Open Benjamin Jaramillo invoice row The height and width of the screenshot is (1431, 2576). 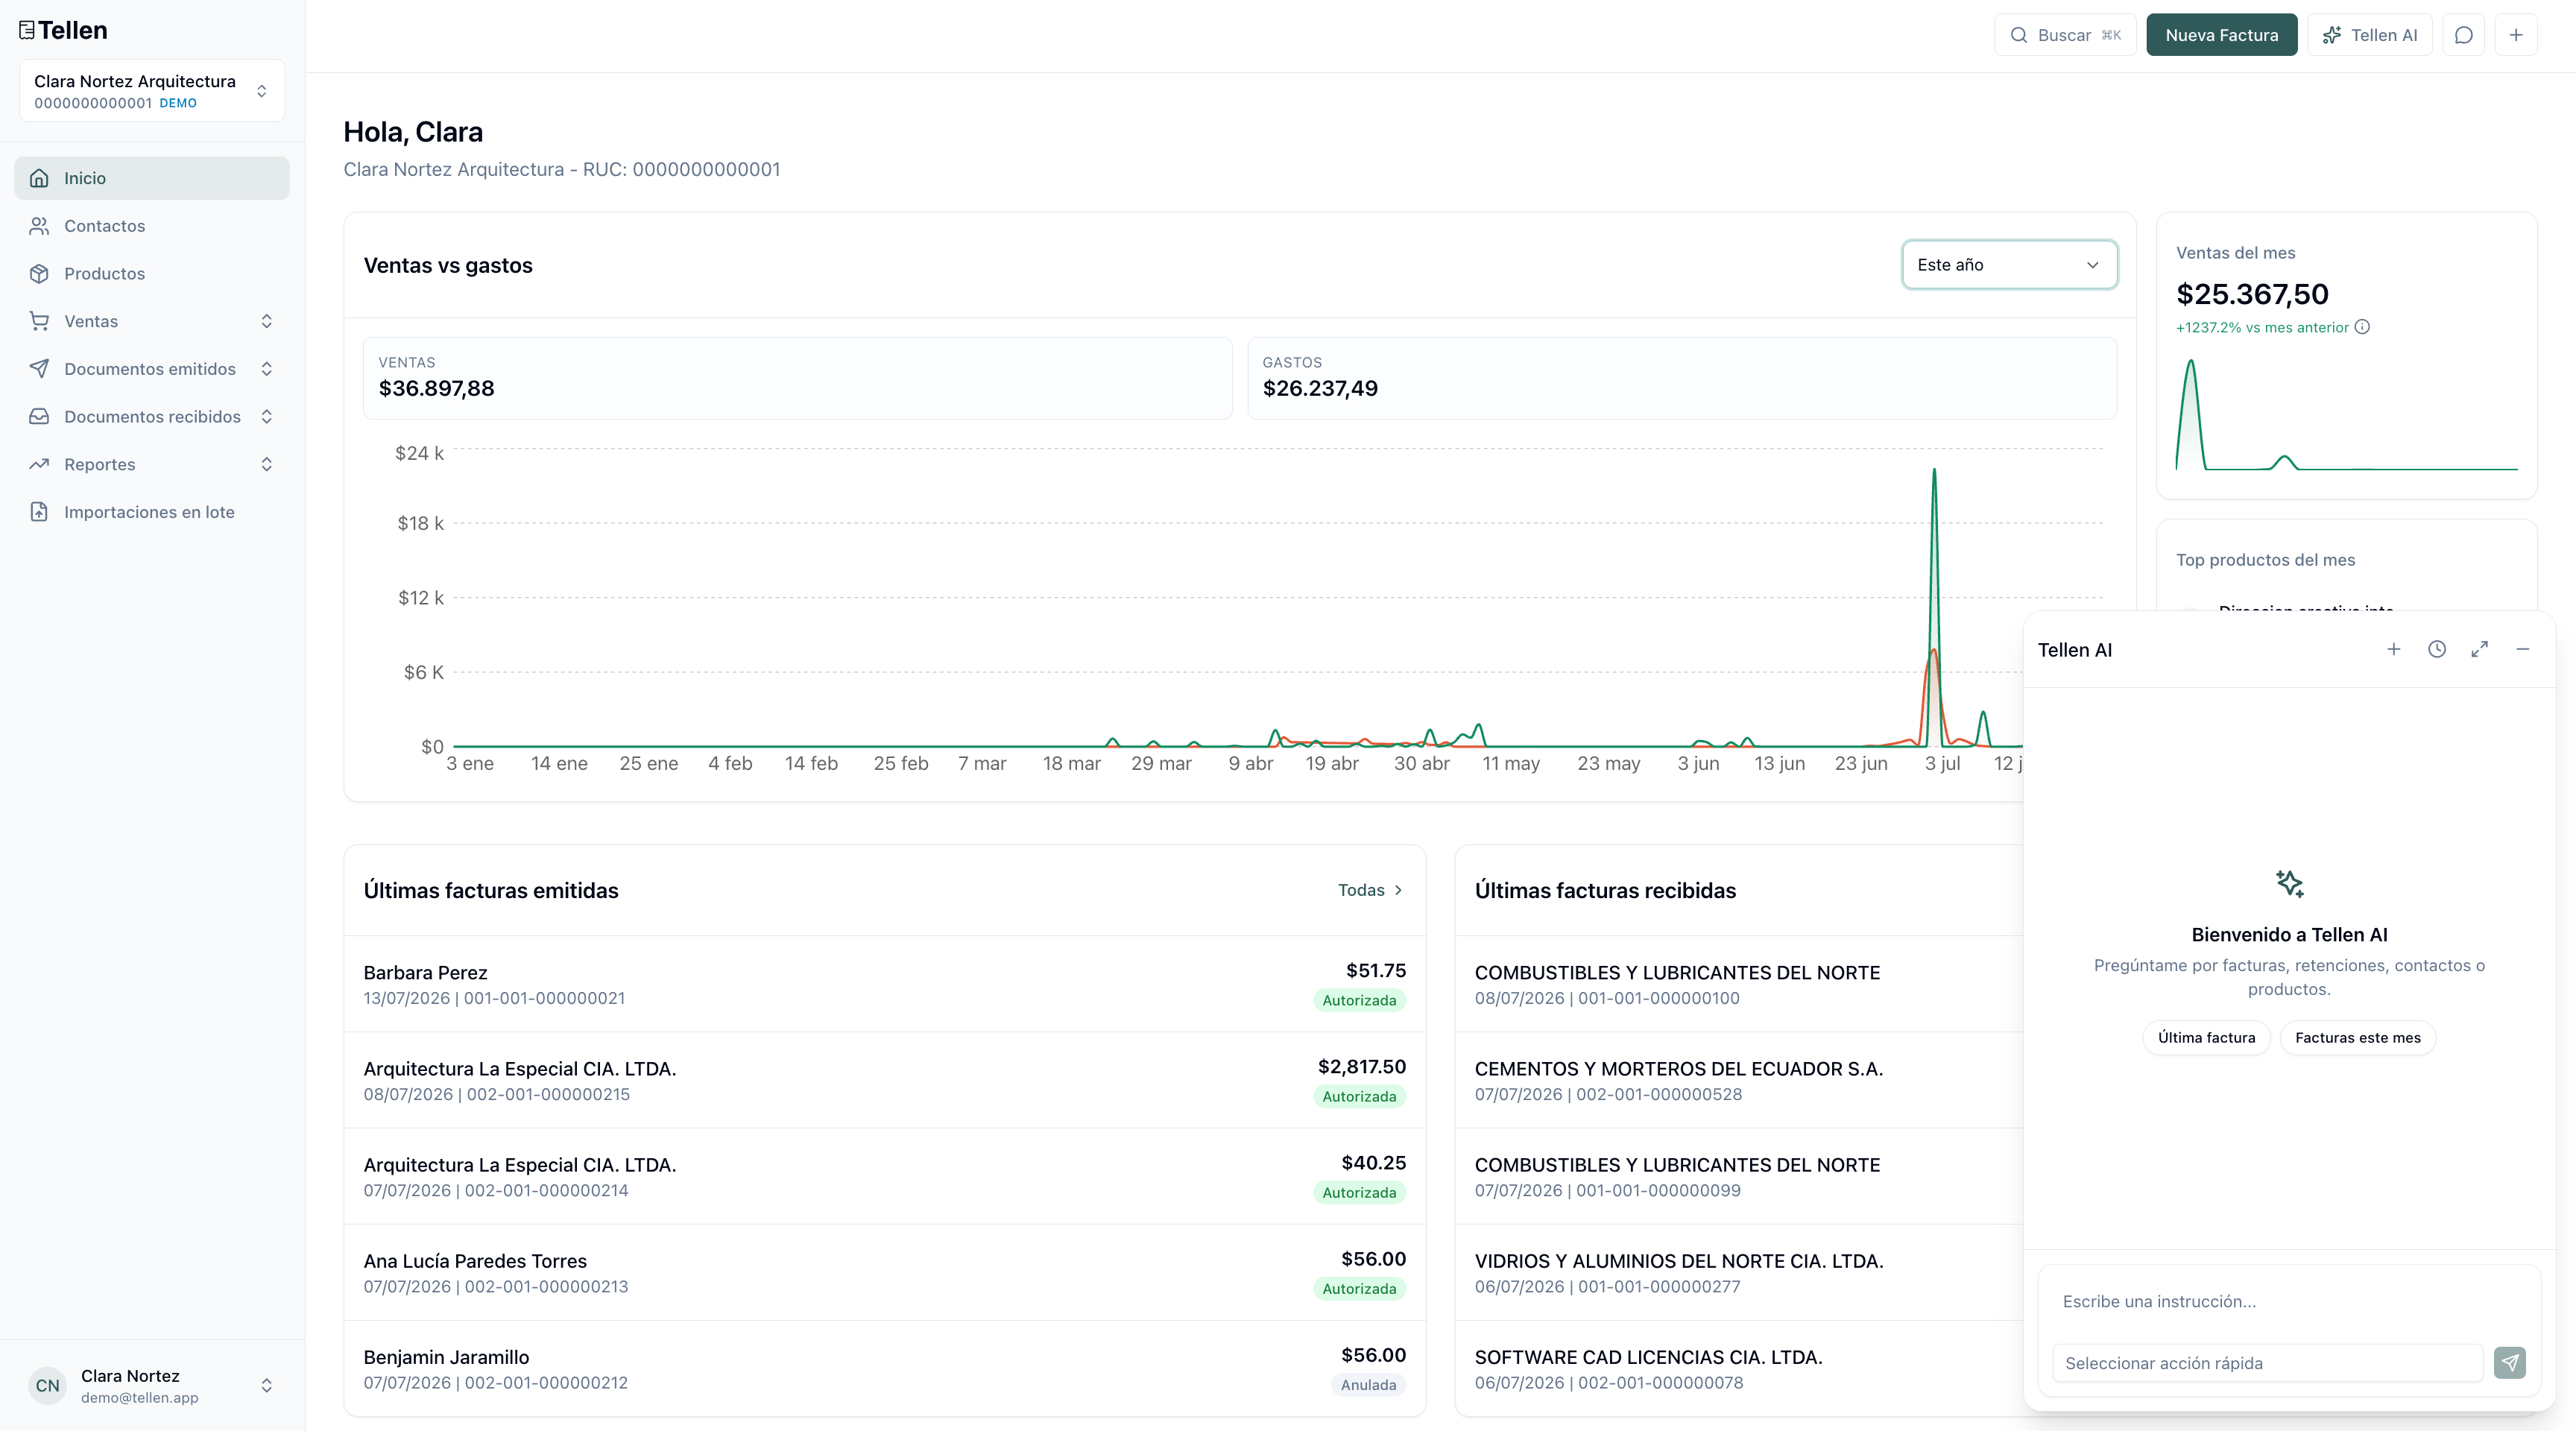tap(884, 1369)
